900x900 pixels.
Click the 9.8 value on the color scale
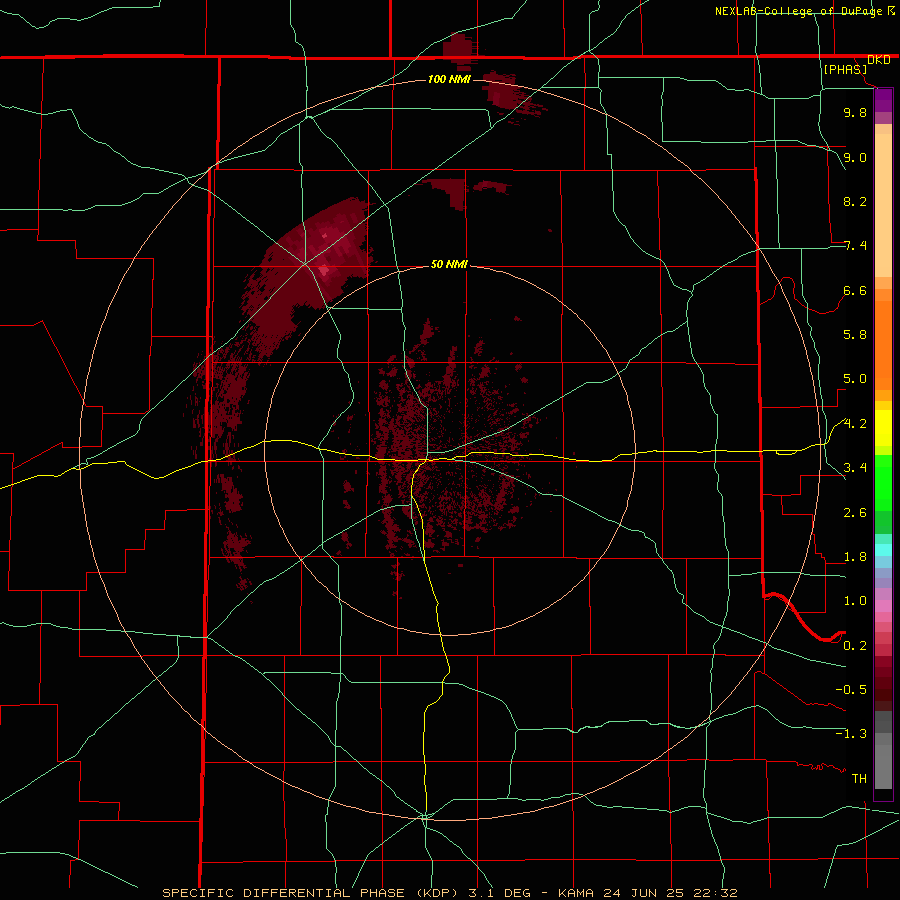coord(855,112)
